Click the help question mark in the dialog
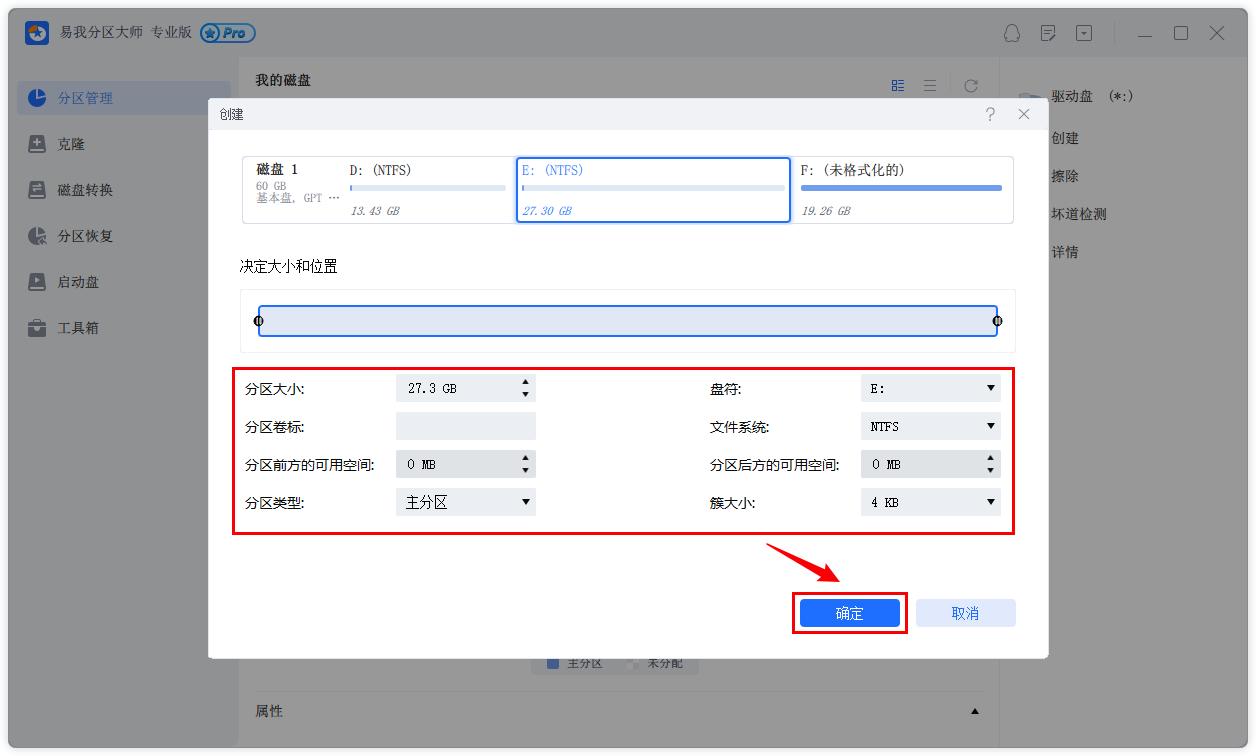Image resolution: width=1256 pixels, height=756 pixels. click(x=990, y=114)
